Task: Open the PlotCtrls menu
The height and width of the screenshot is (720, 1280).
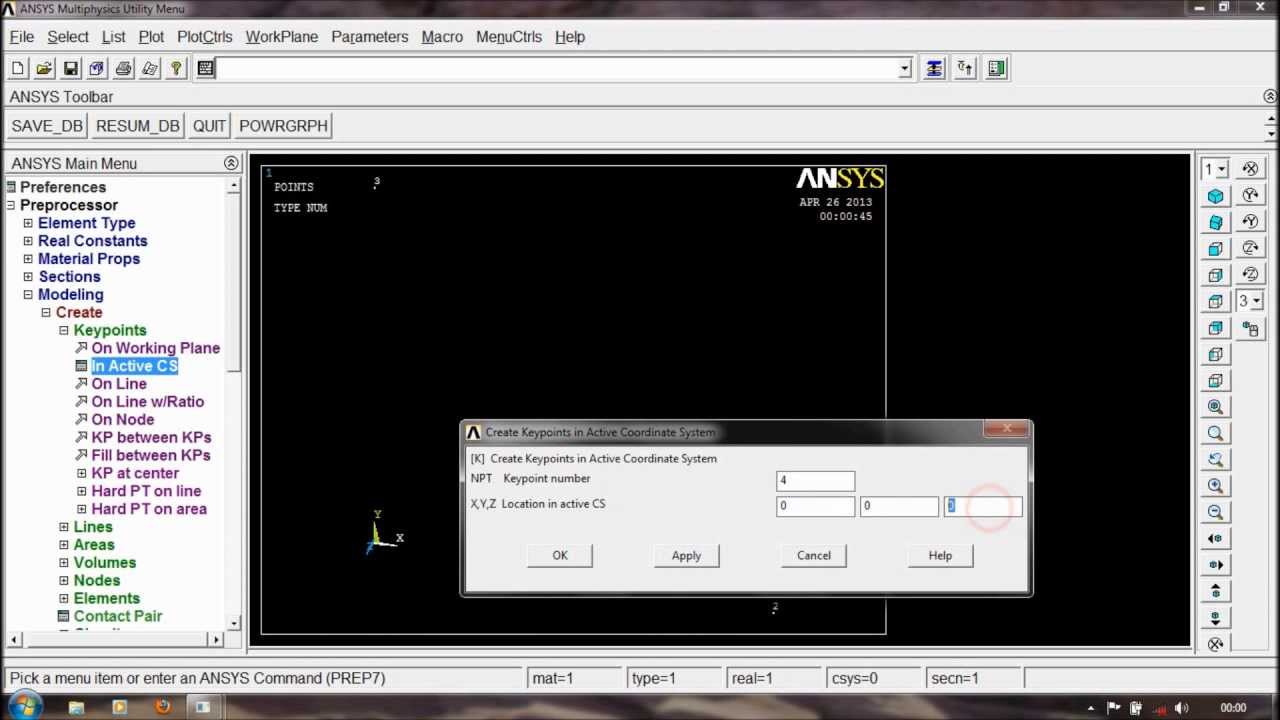Action: tap(205, 37)
